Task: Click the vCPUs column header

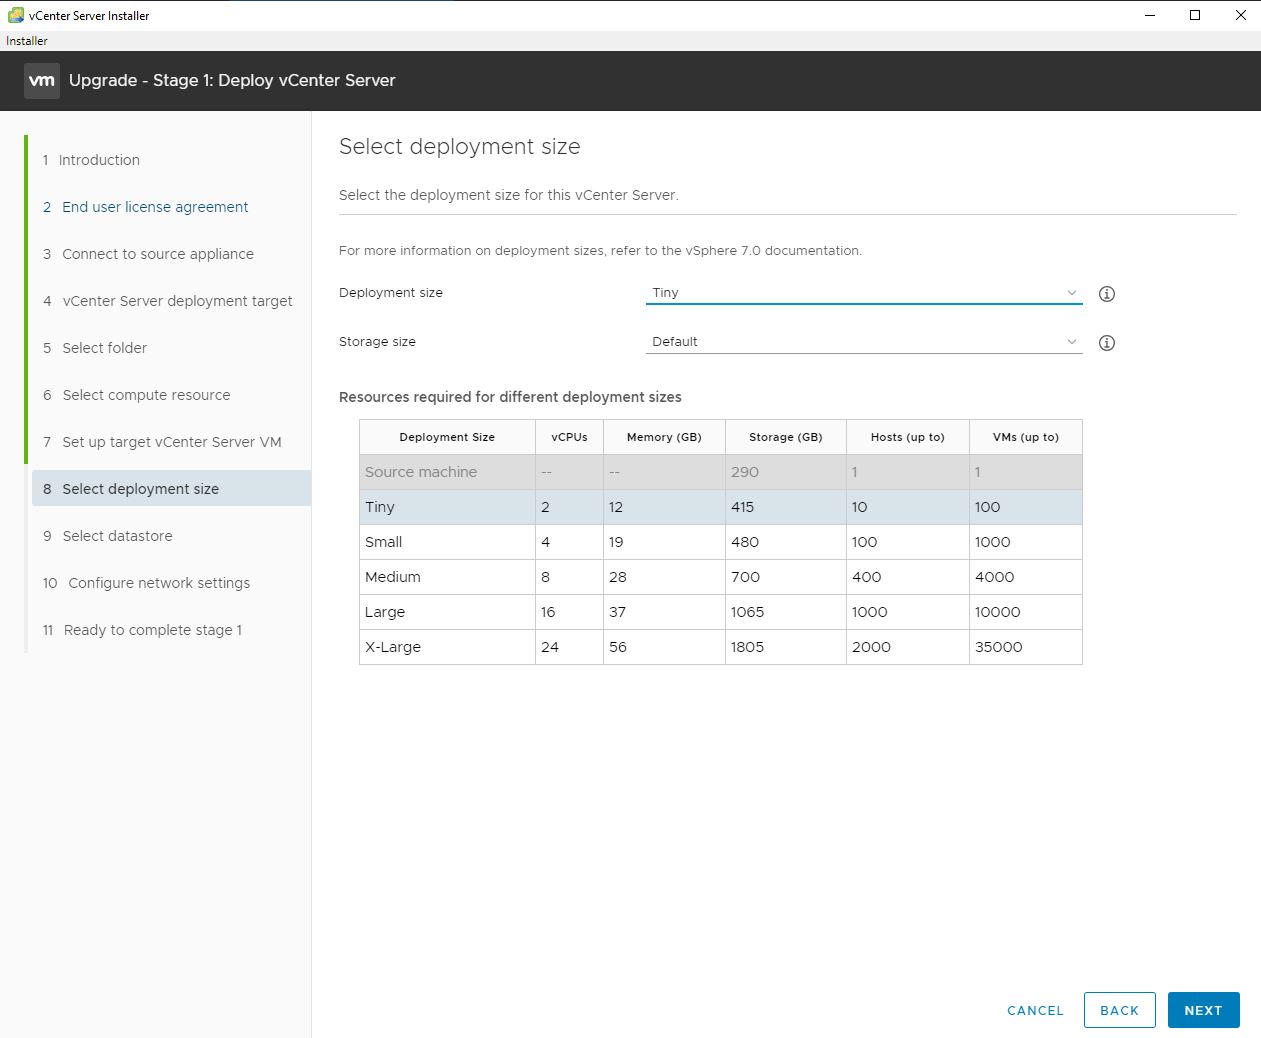Action: coord(570,437)
